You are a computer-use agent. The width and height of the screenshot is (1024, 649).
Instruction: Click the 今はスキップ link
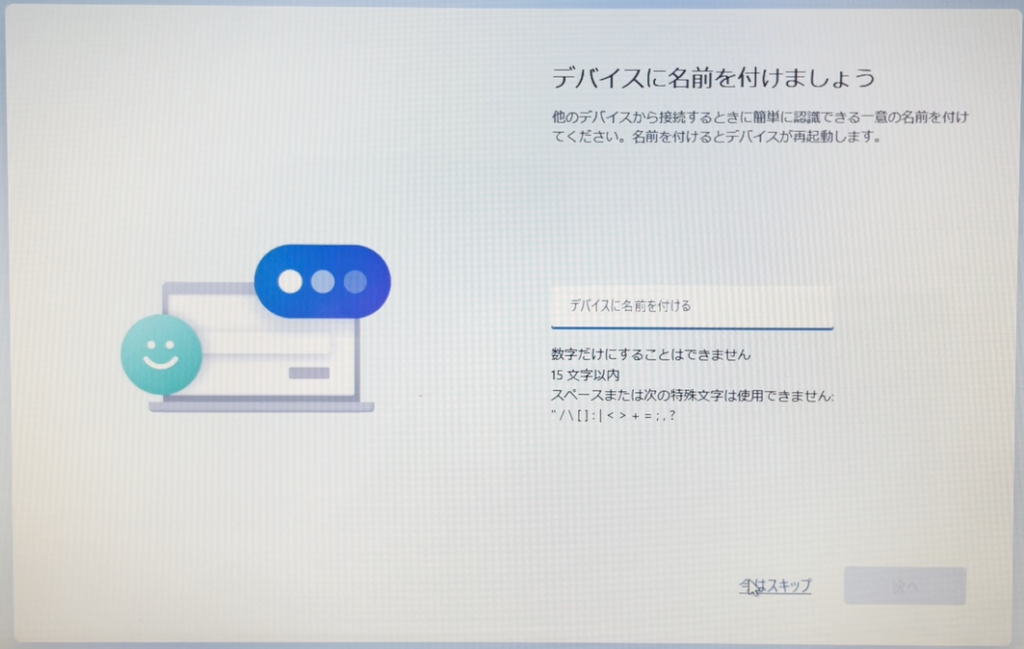(x=775, y=586)
